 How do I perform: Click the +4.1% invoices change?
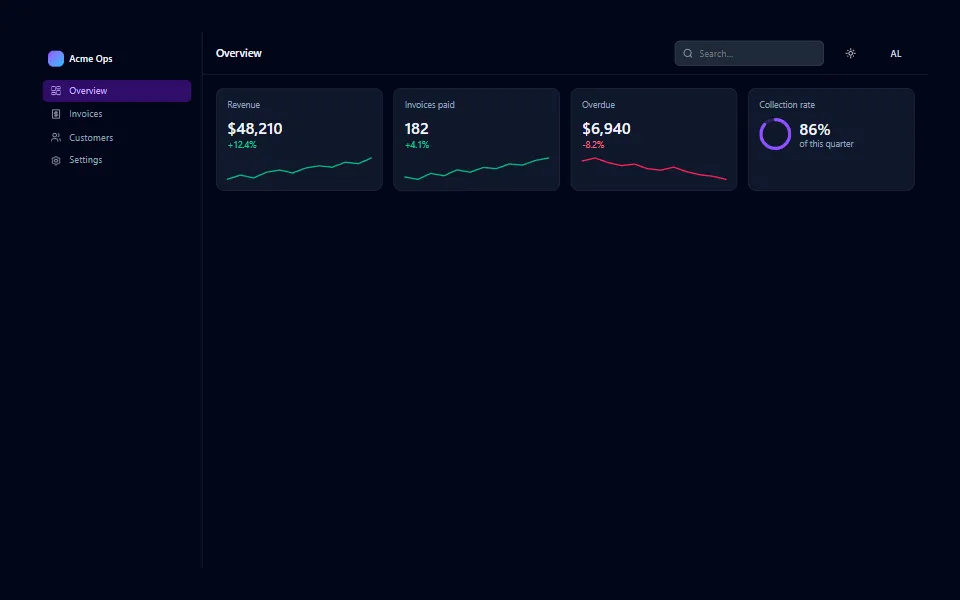[417, 145]
